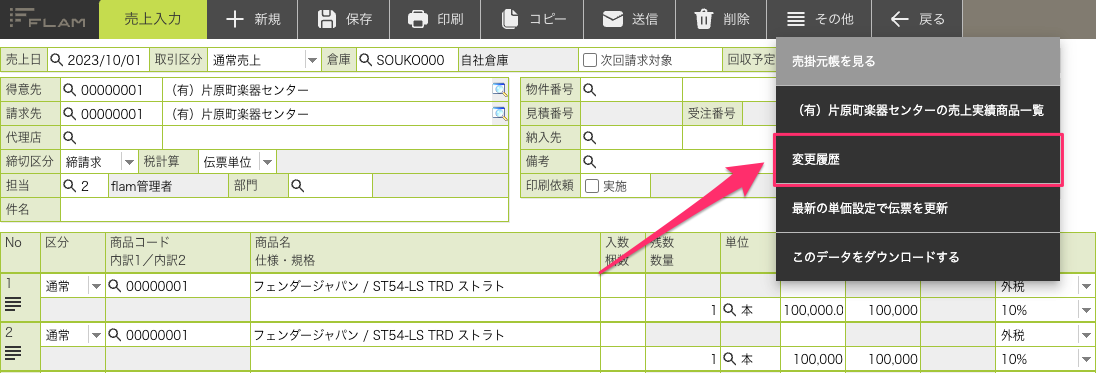Open row 1 10% tax rate dropdown
The width and height of the screenshot is (1096, 373).
tap(1087, 309)
